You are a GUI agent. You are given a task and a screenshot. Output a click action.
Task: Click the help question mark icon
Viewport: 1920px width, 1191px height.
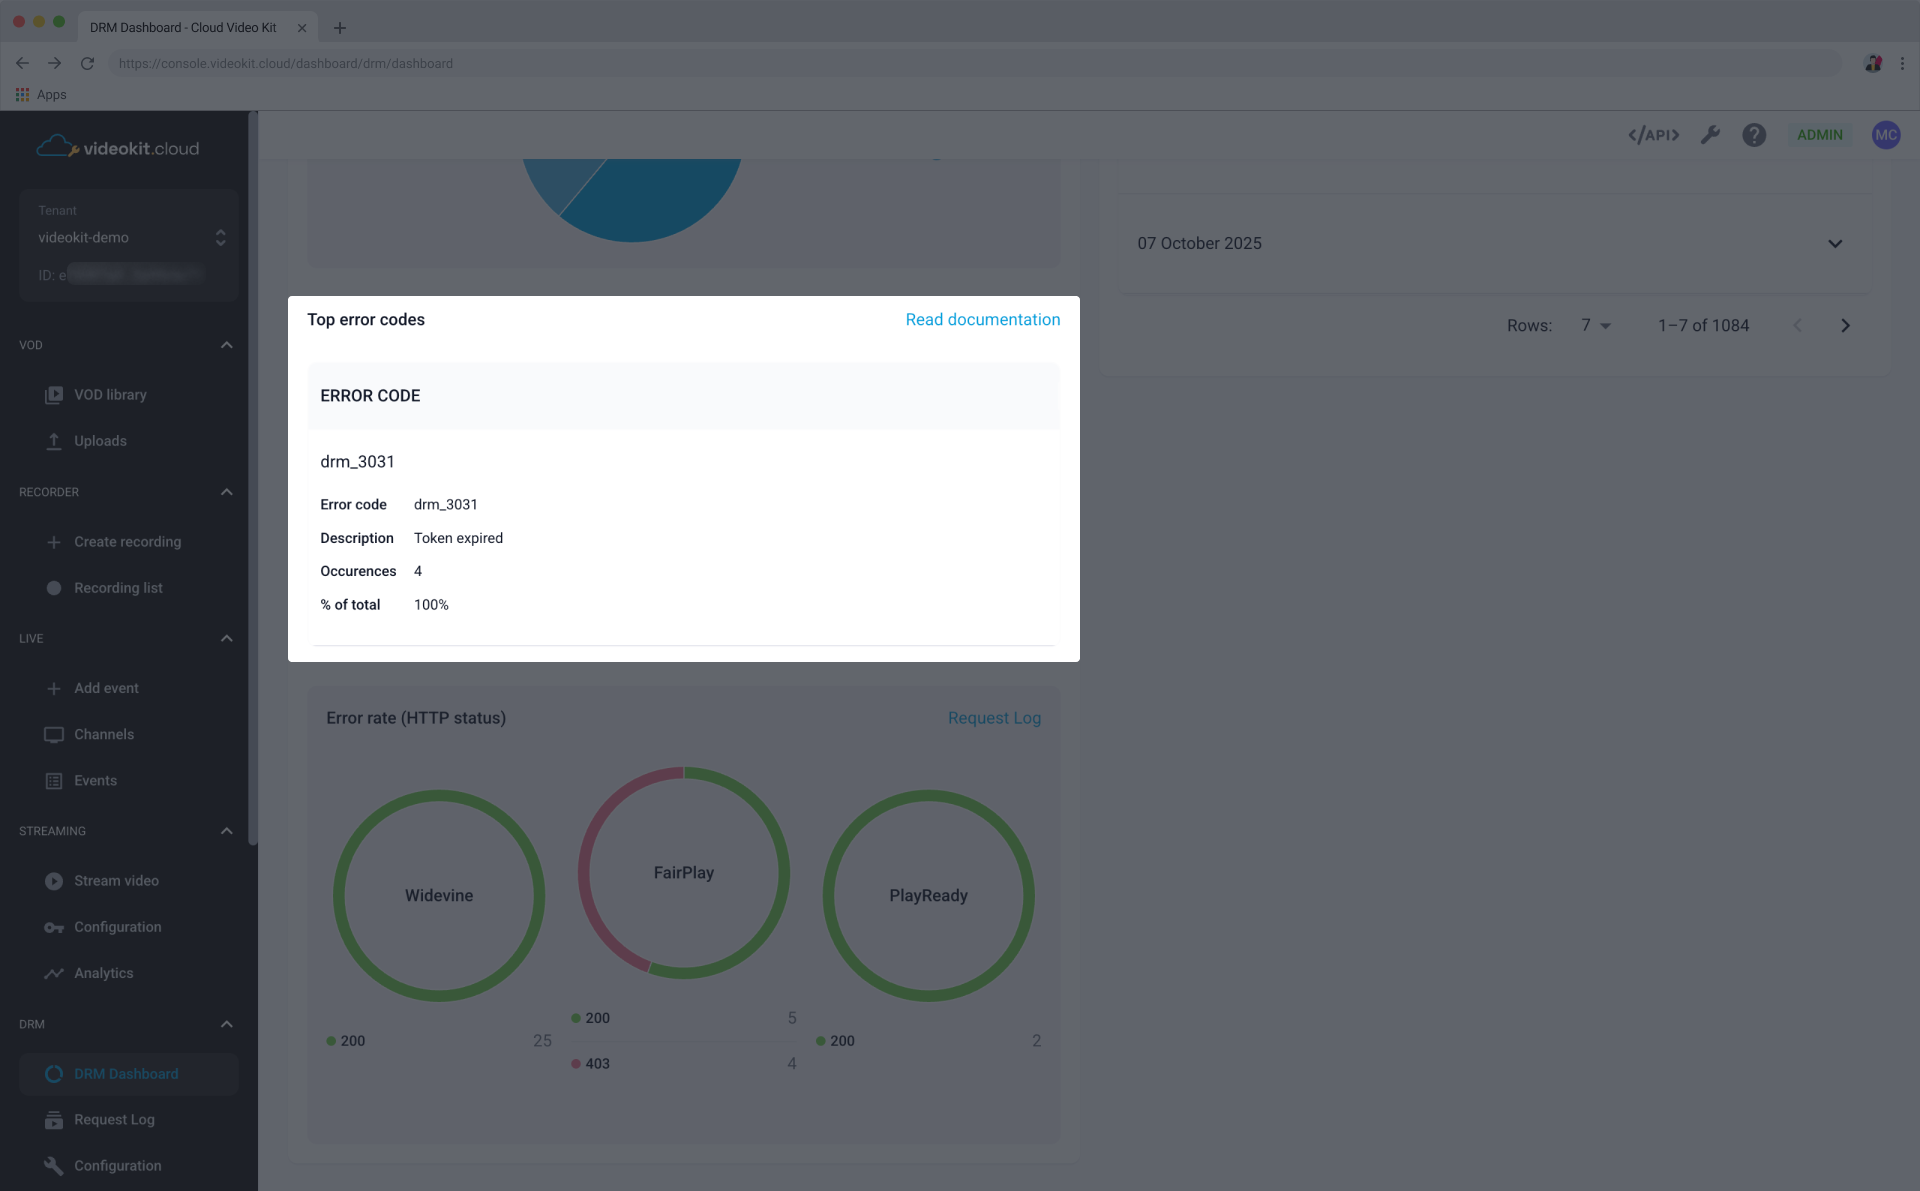click(x=1754, y=134)
